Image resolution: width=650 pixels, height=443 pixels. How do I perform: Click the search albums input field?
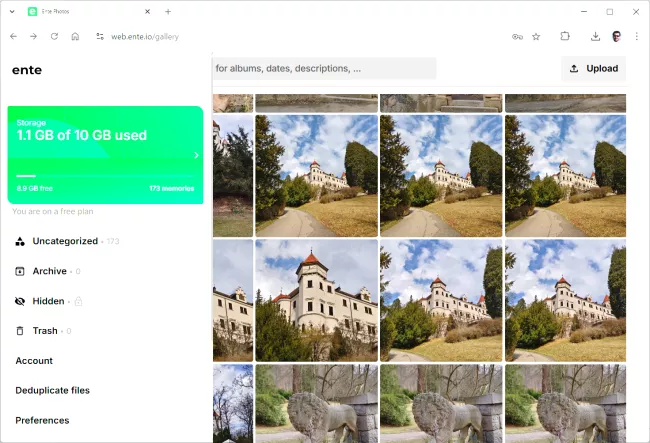tap(324, 69)
